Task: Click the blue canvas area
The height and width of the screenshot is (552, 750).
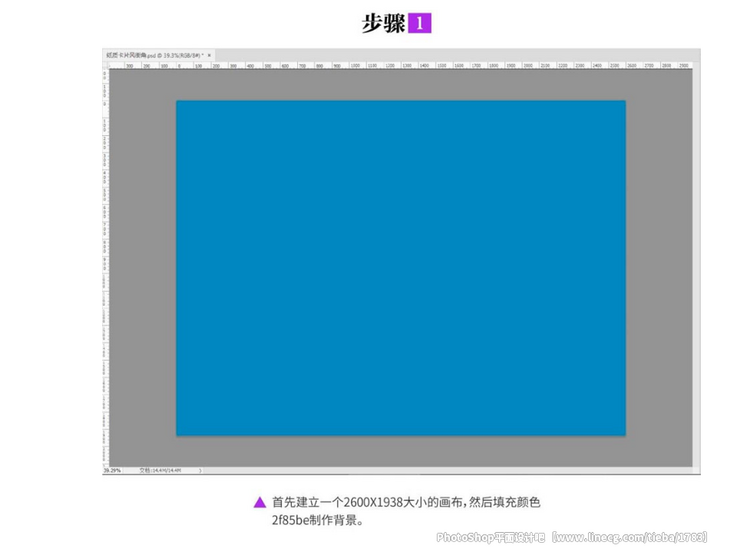Action: point(401,268)
